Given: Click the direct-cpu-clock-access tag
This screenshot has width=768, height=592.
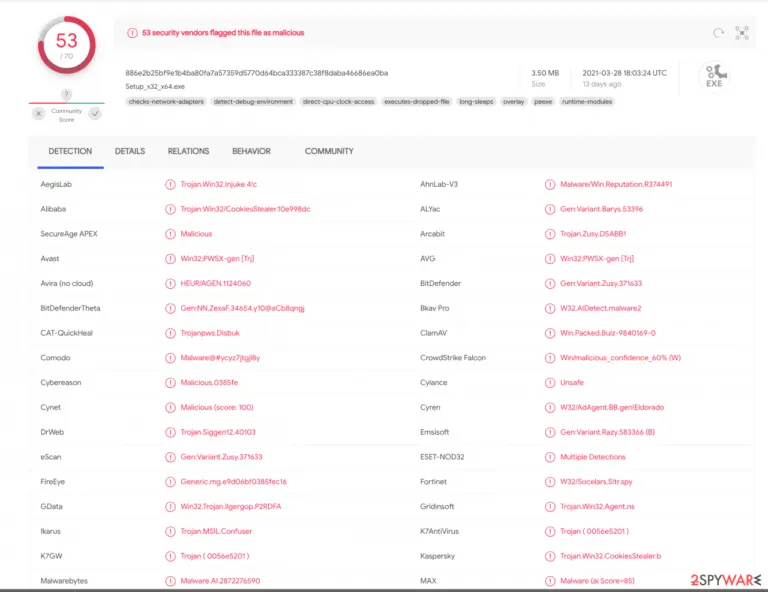Looking at the screenshot, I should [338, 102].
